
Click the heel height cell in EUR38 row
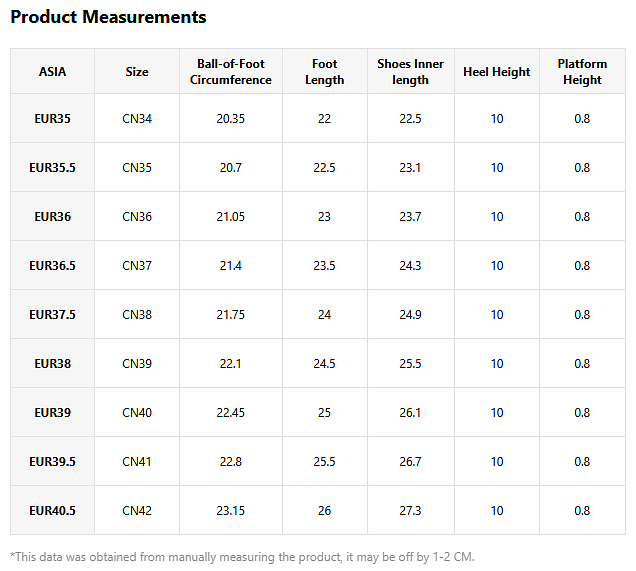pyautogui.click(x=497, y=364)
